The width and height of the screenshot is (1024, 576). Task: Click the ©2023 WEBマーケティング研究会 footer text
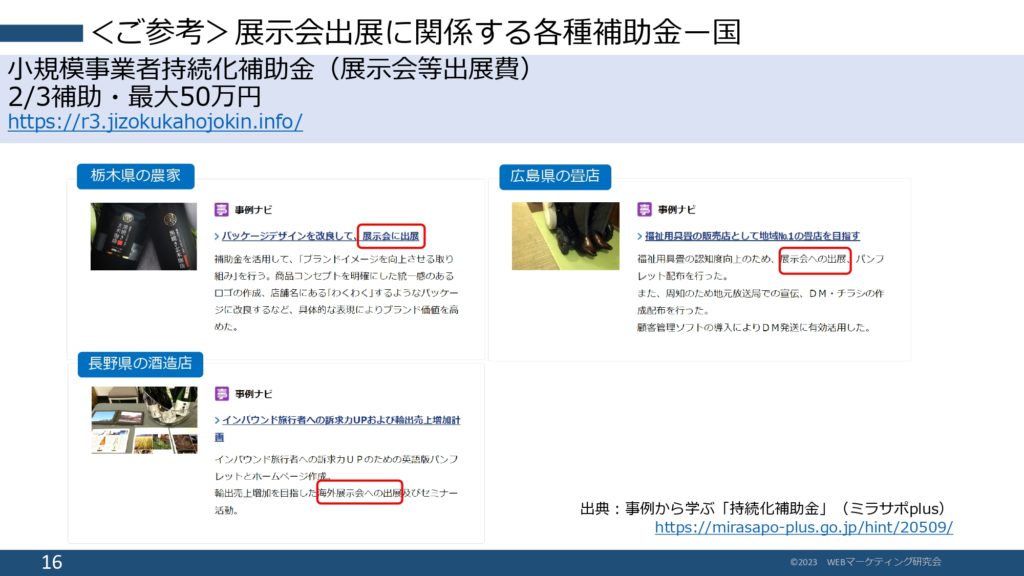click(865, 562)
